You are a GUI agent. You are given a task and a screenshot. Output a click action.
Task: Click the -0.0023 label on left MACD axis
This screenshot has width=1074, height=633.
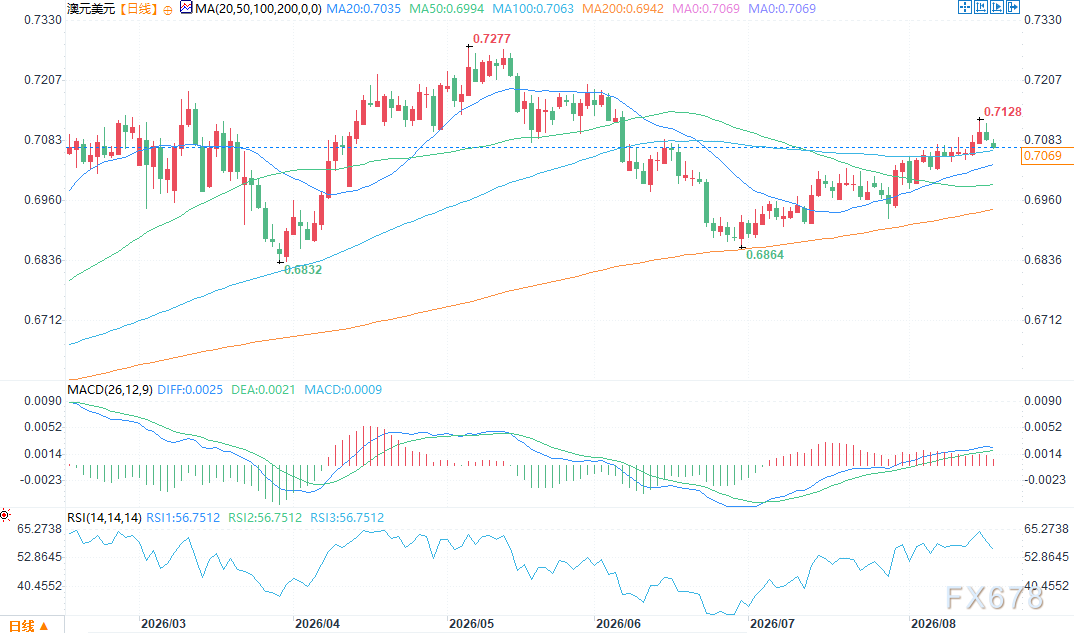[41, 480]
